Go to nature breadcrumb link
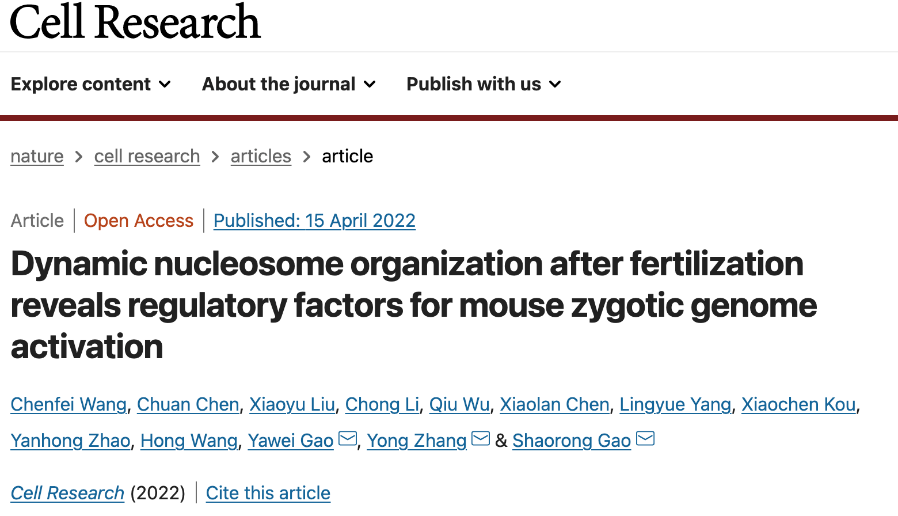The image size is (898, 516). pos(37,156)
